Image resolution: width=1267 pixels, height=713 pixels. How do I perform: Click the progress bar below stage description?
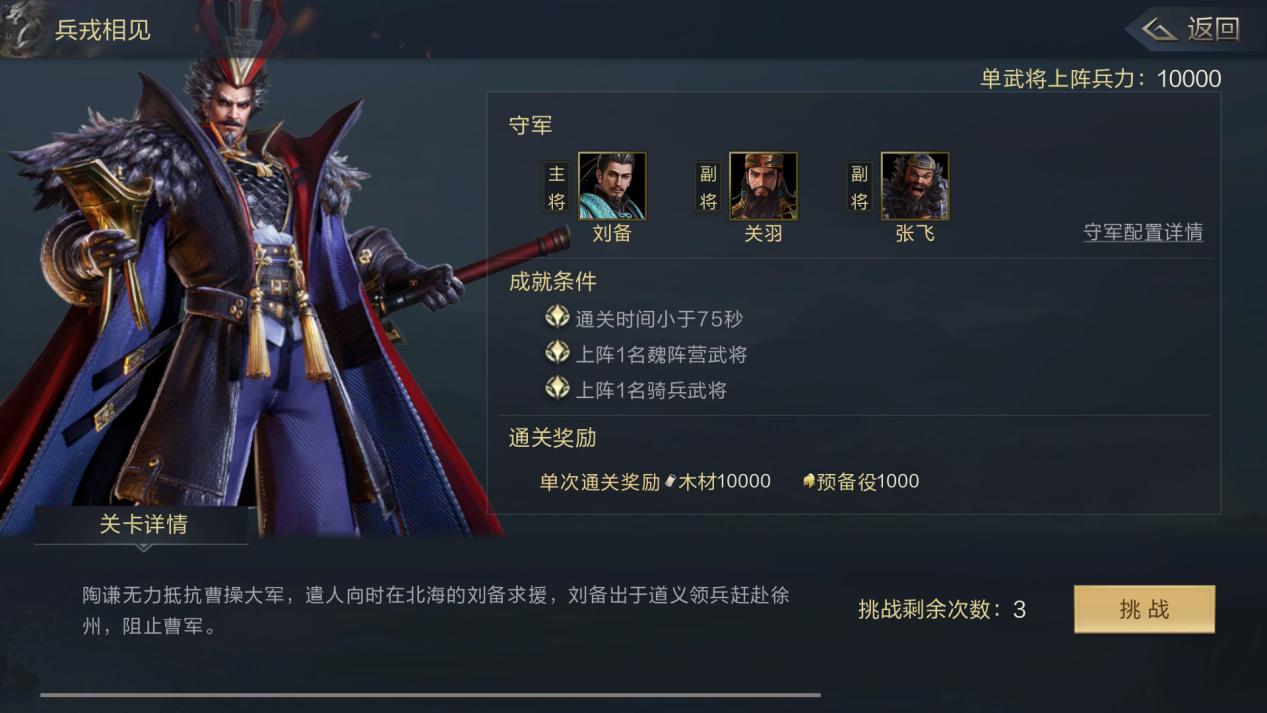430,694
